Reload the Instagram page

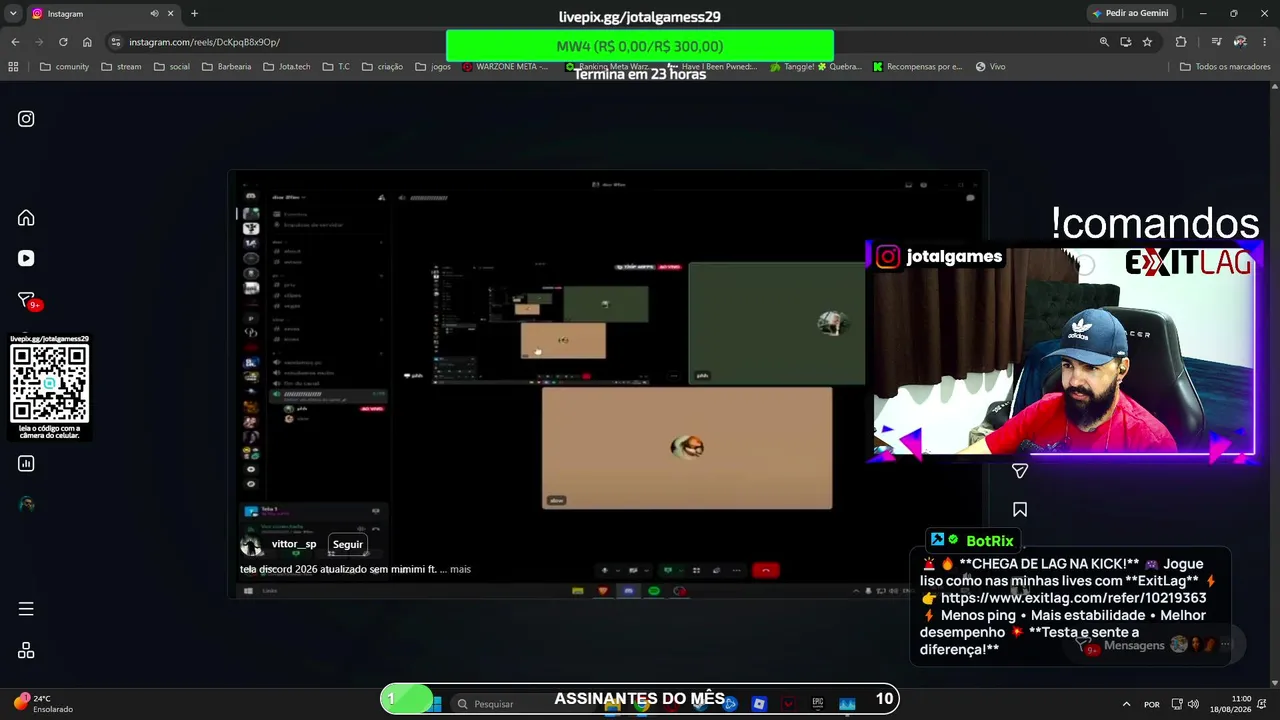tap(63, 42)
